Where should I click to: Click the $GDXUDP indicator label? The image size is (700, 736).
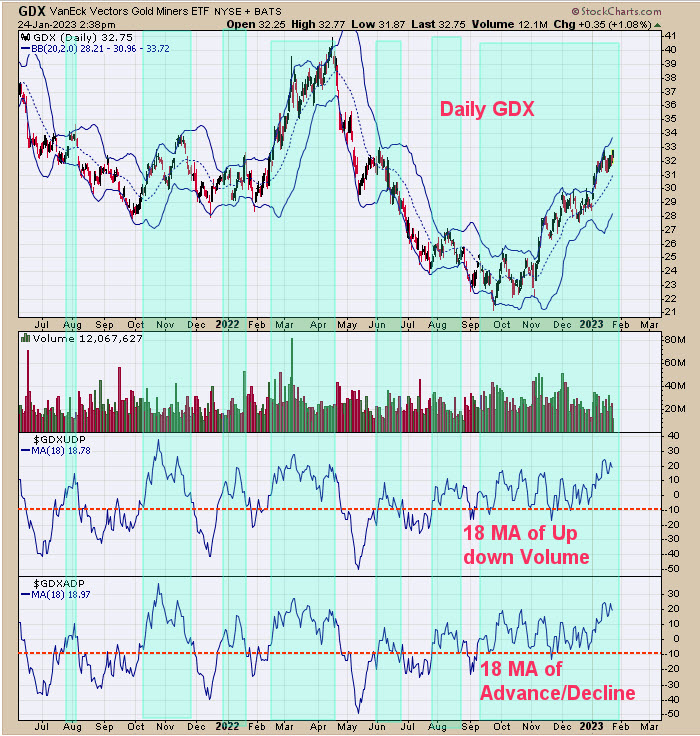(59, 439)
